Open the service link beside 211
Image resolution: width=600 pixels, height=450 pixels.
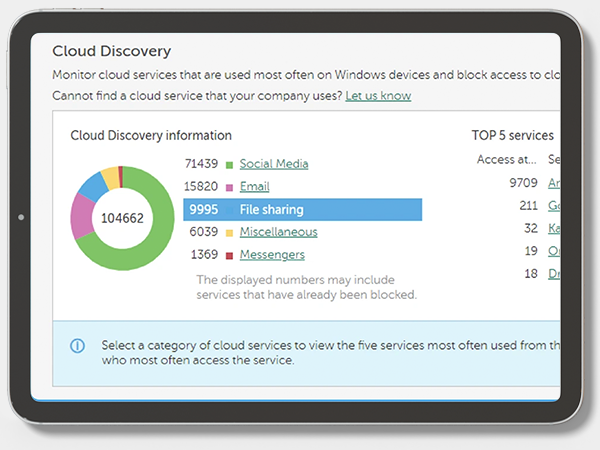(554, 205)
